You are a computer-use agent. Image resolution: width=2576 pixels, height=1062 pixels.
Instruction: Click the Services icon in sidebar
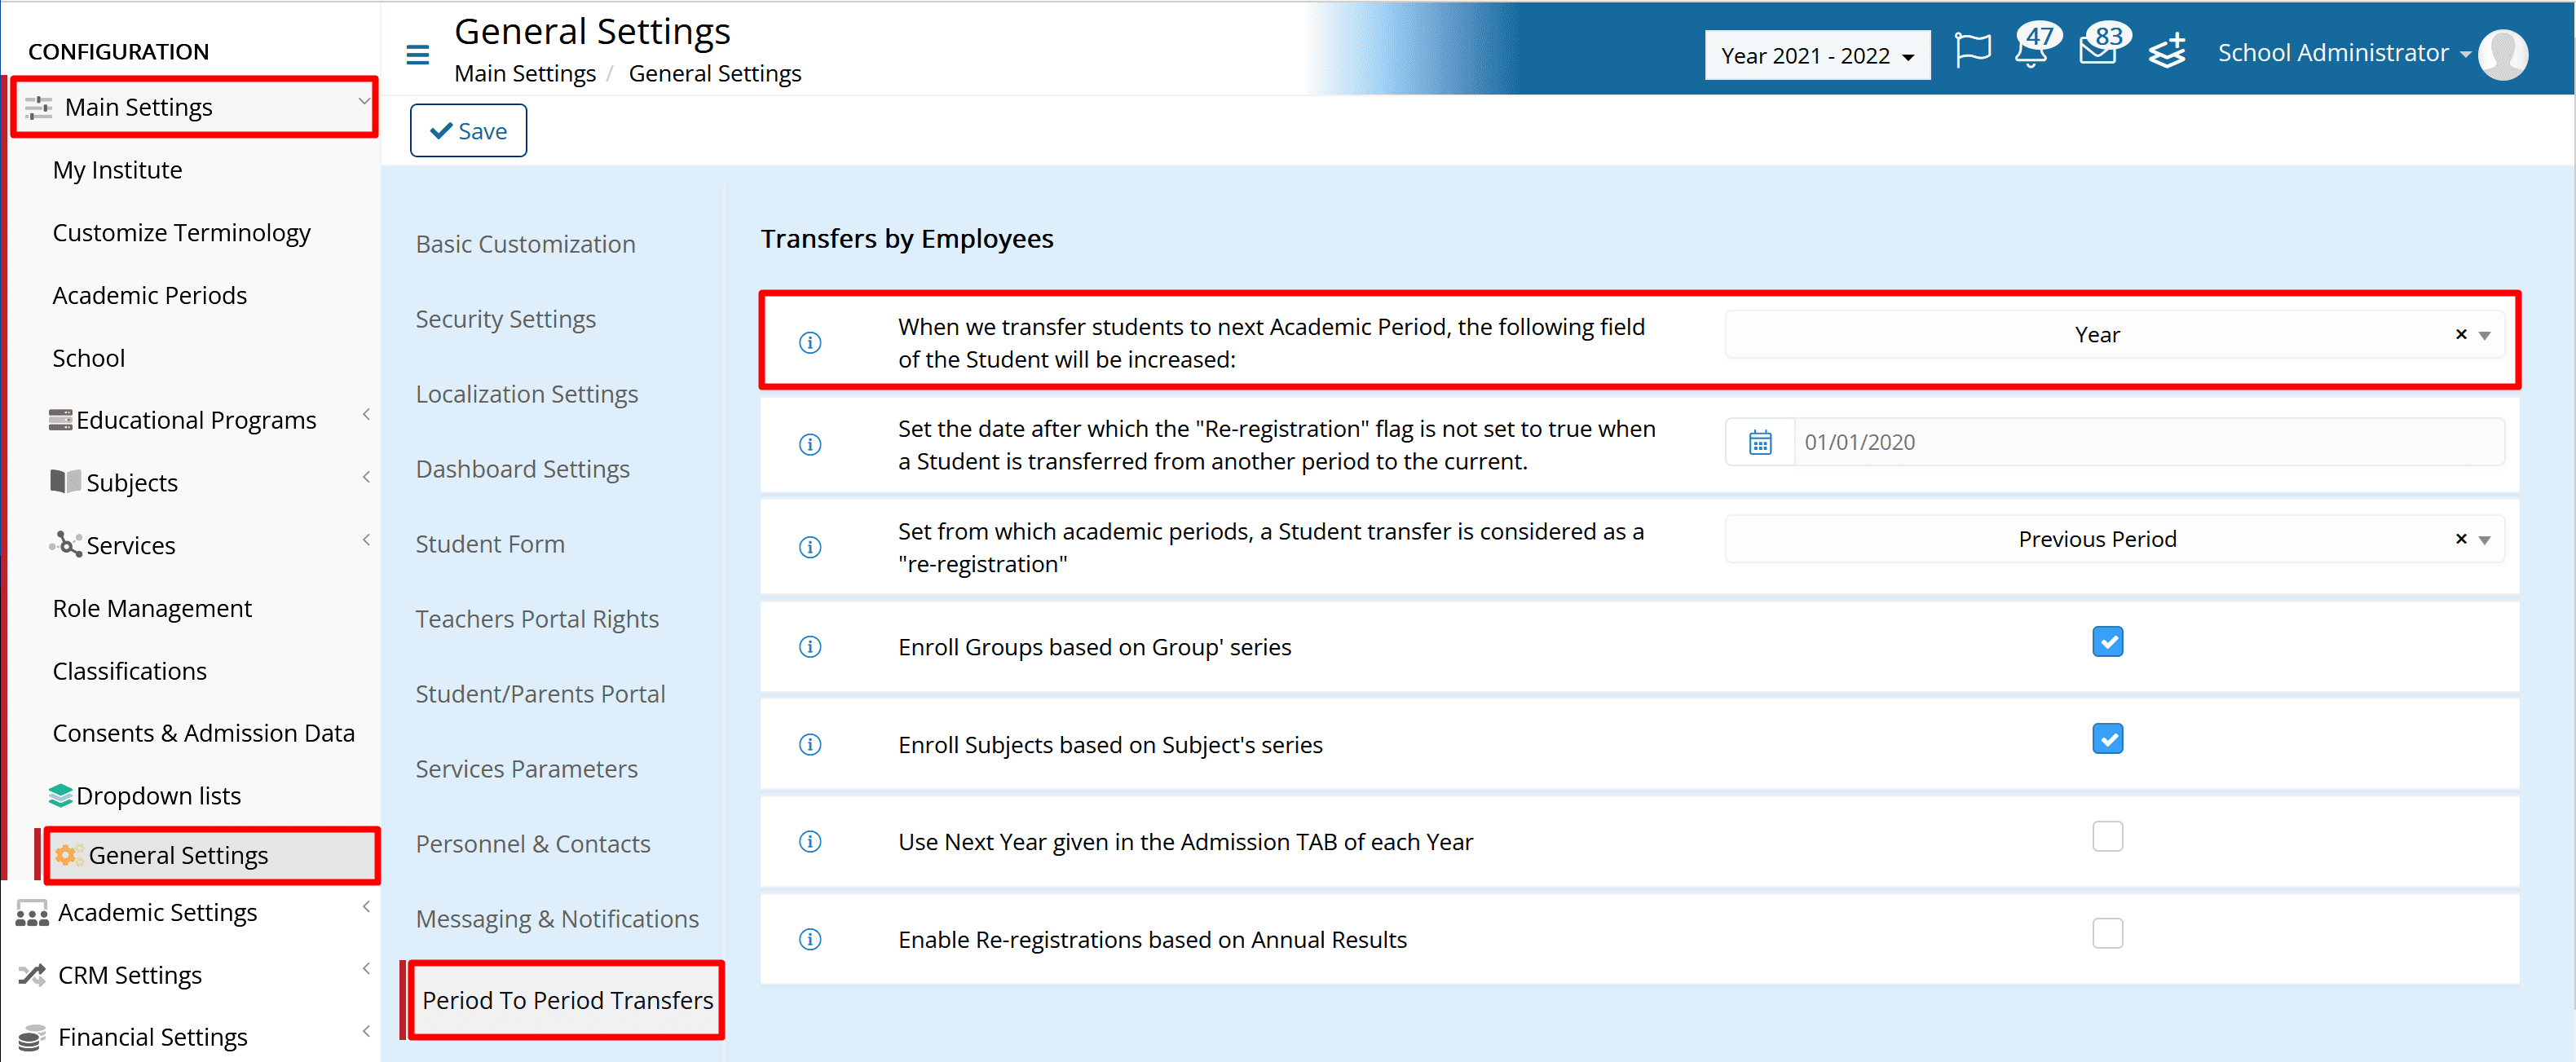pos(66,544)
